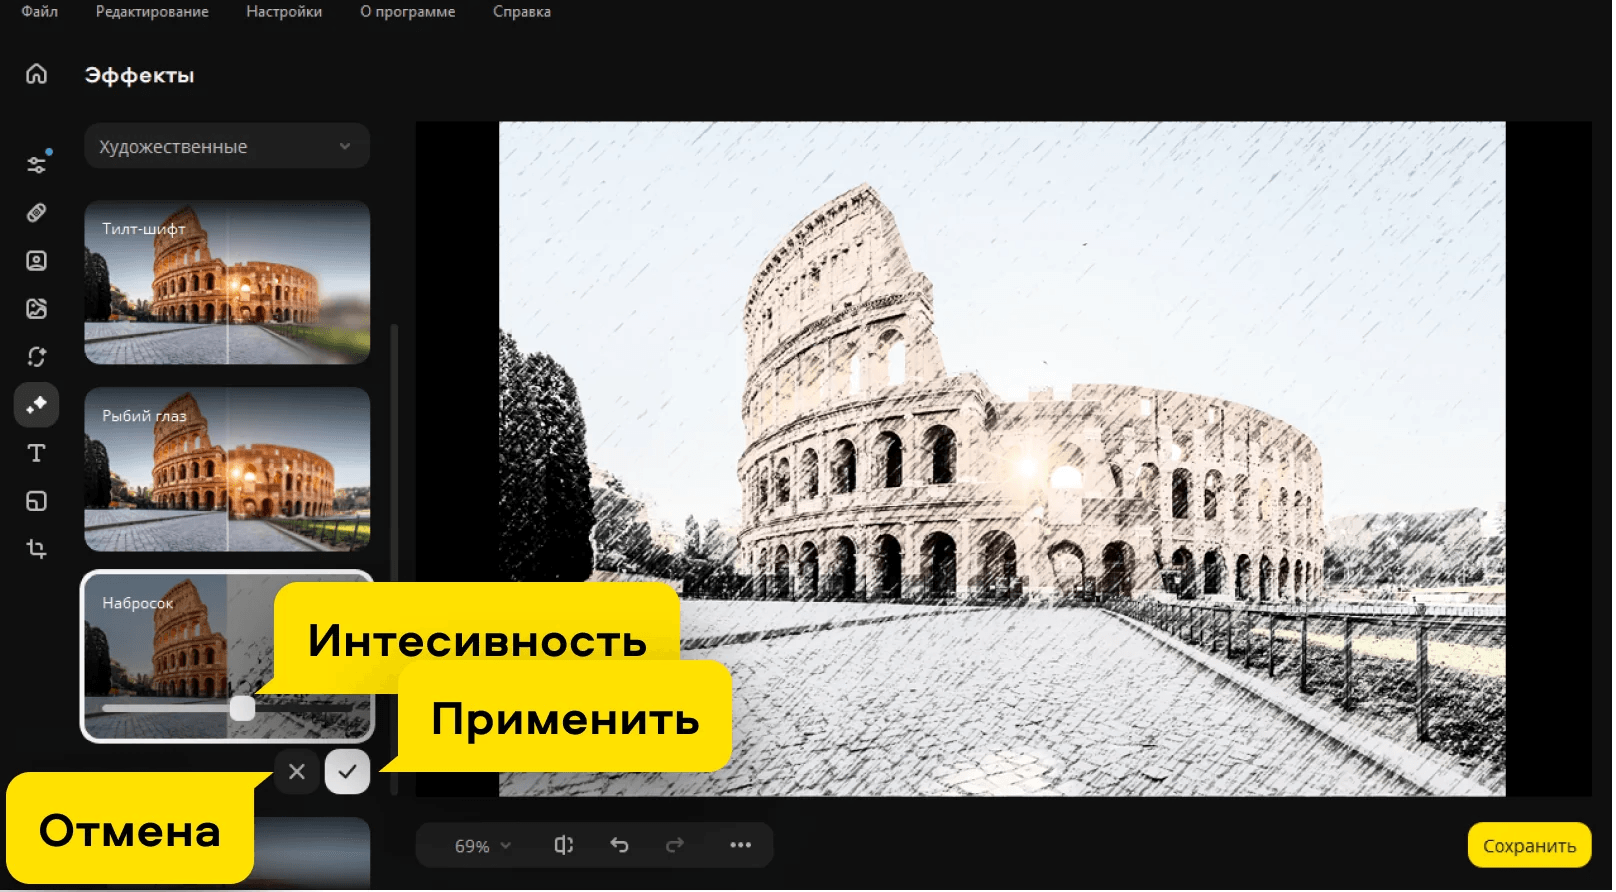This screenshot has width=1616, height=892.
Task: Open the portrait tool in sidebar
Action: 37,261
